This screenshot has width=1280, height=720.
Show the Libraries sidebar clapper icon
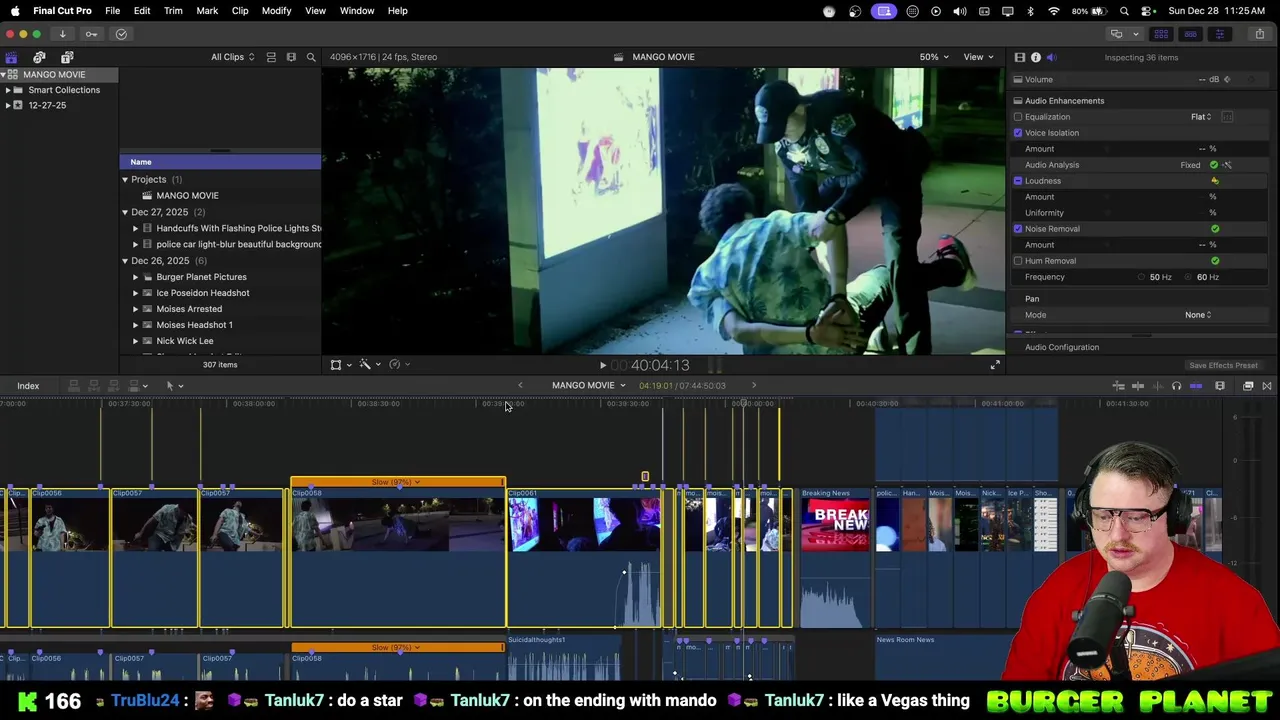pos(11,58)
